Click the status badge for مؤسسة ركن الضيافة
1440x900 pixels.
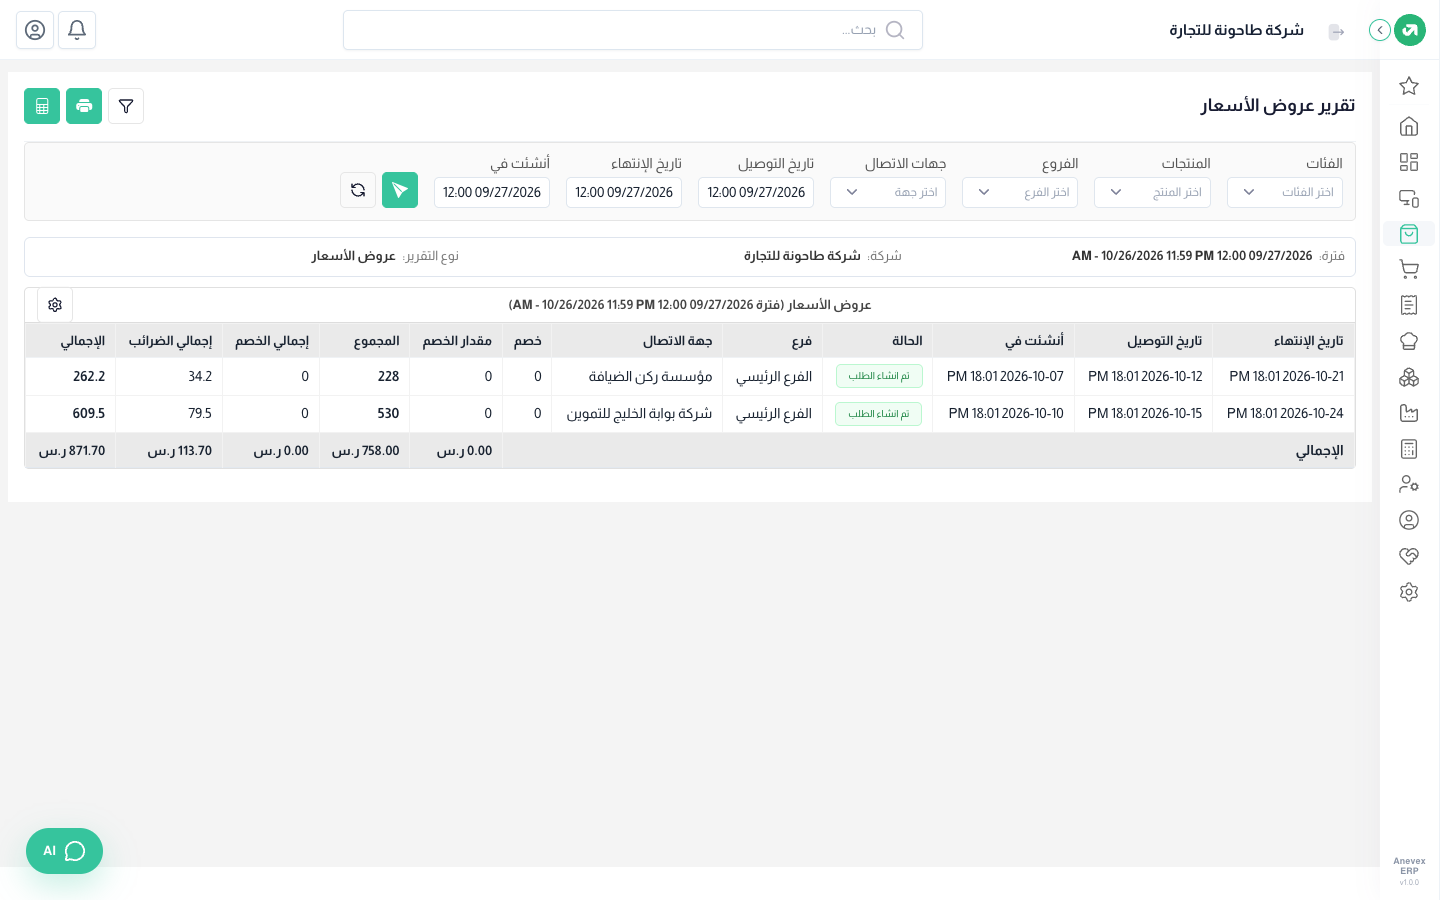(879, 376)
